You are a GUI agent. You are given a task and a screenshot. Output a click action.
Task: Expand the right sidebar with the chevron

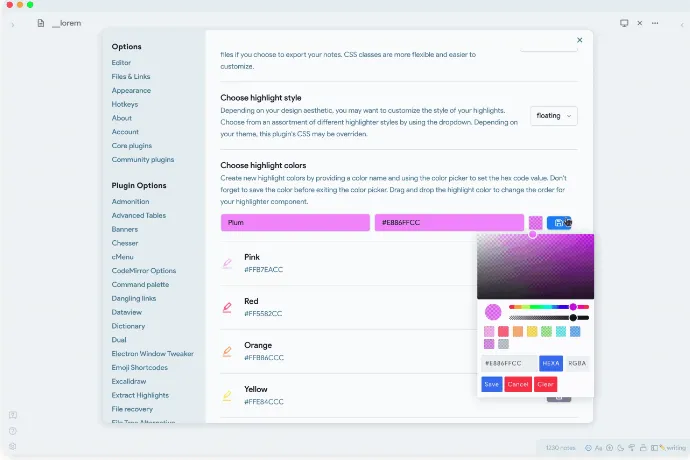pyautogui.click(x=682, y=25)
